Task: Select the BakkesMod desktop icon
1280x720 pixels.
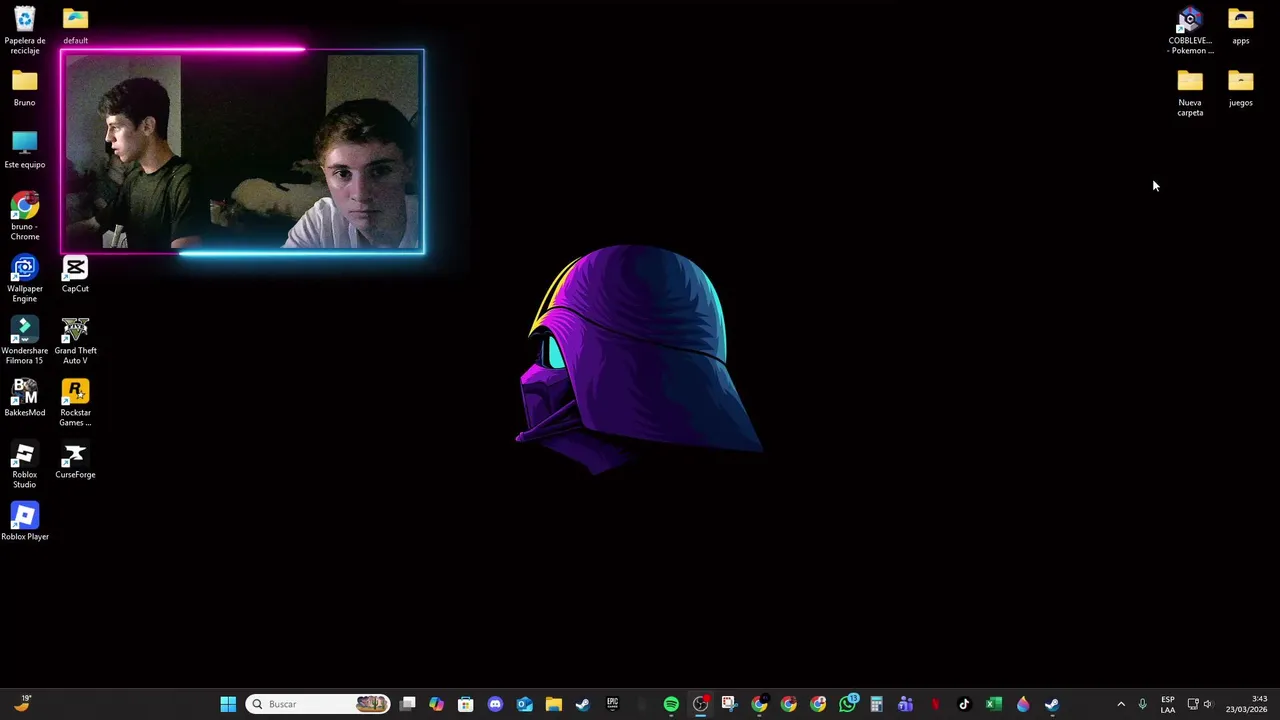Action: [25, 398]
